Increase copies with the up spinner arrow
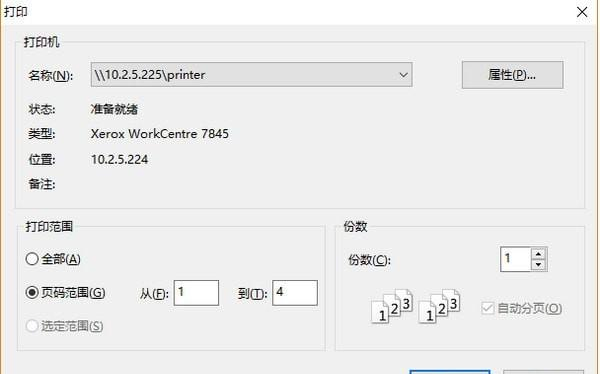The width and height of the screenshot is (600, 374). [x=539, y=254]
